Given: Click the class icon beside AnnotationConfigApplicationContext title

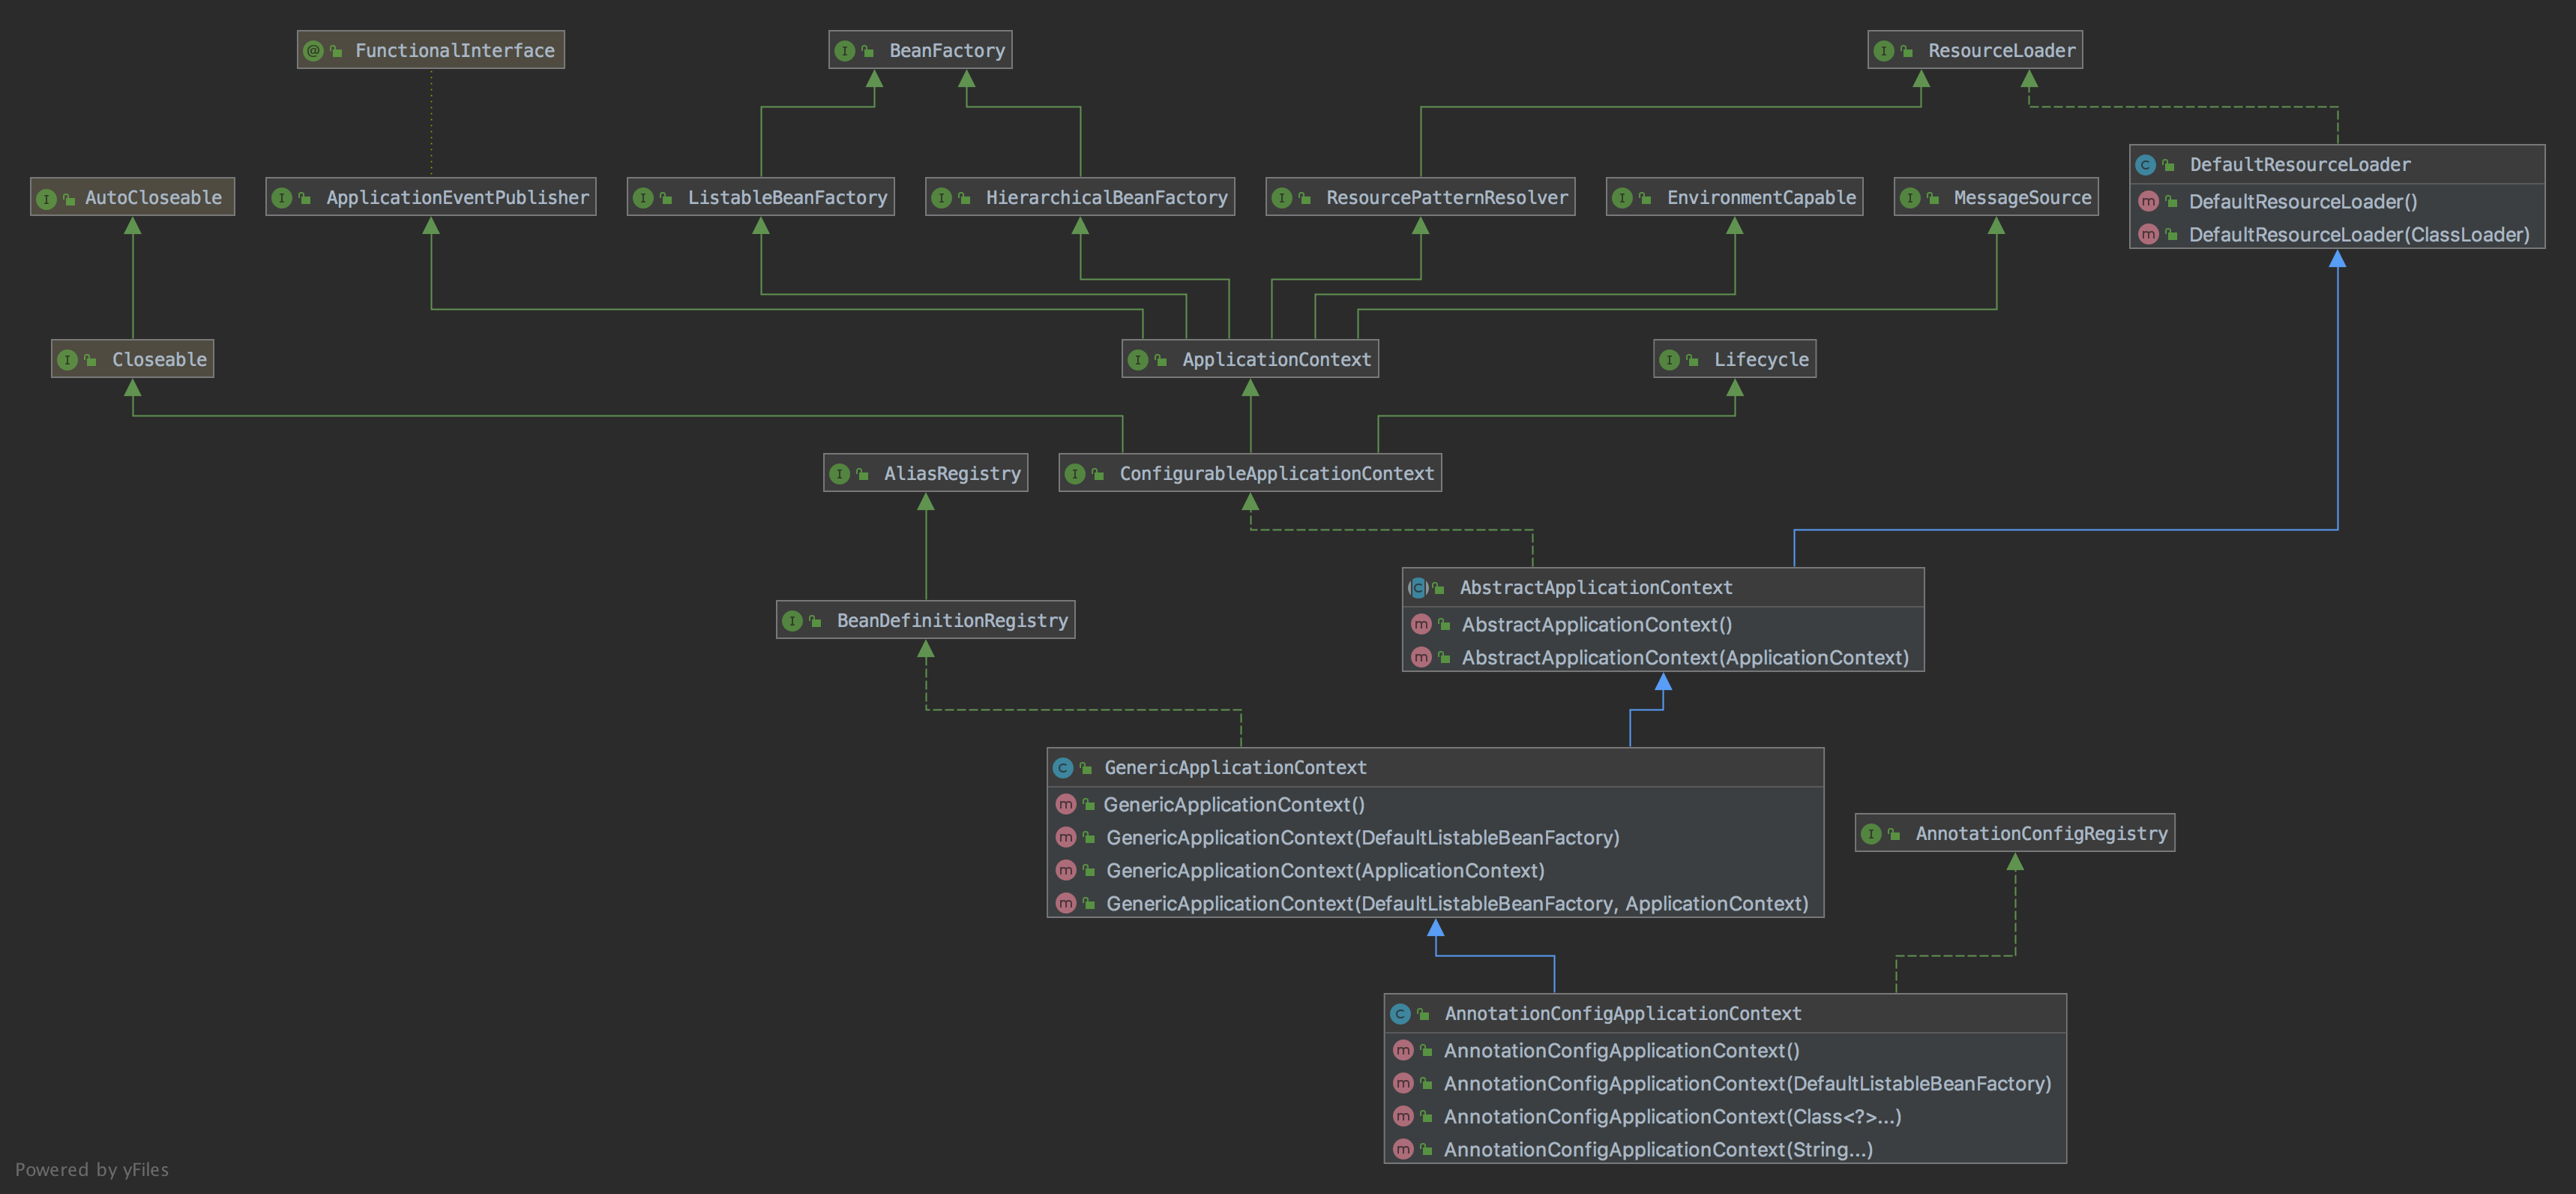Looking at the screenshot, I should (x=1400, y=1014).
